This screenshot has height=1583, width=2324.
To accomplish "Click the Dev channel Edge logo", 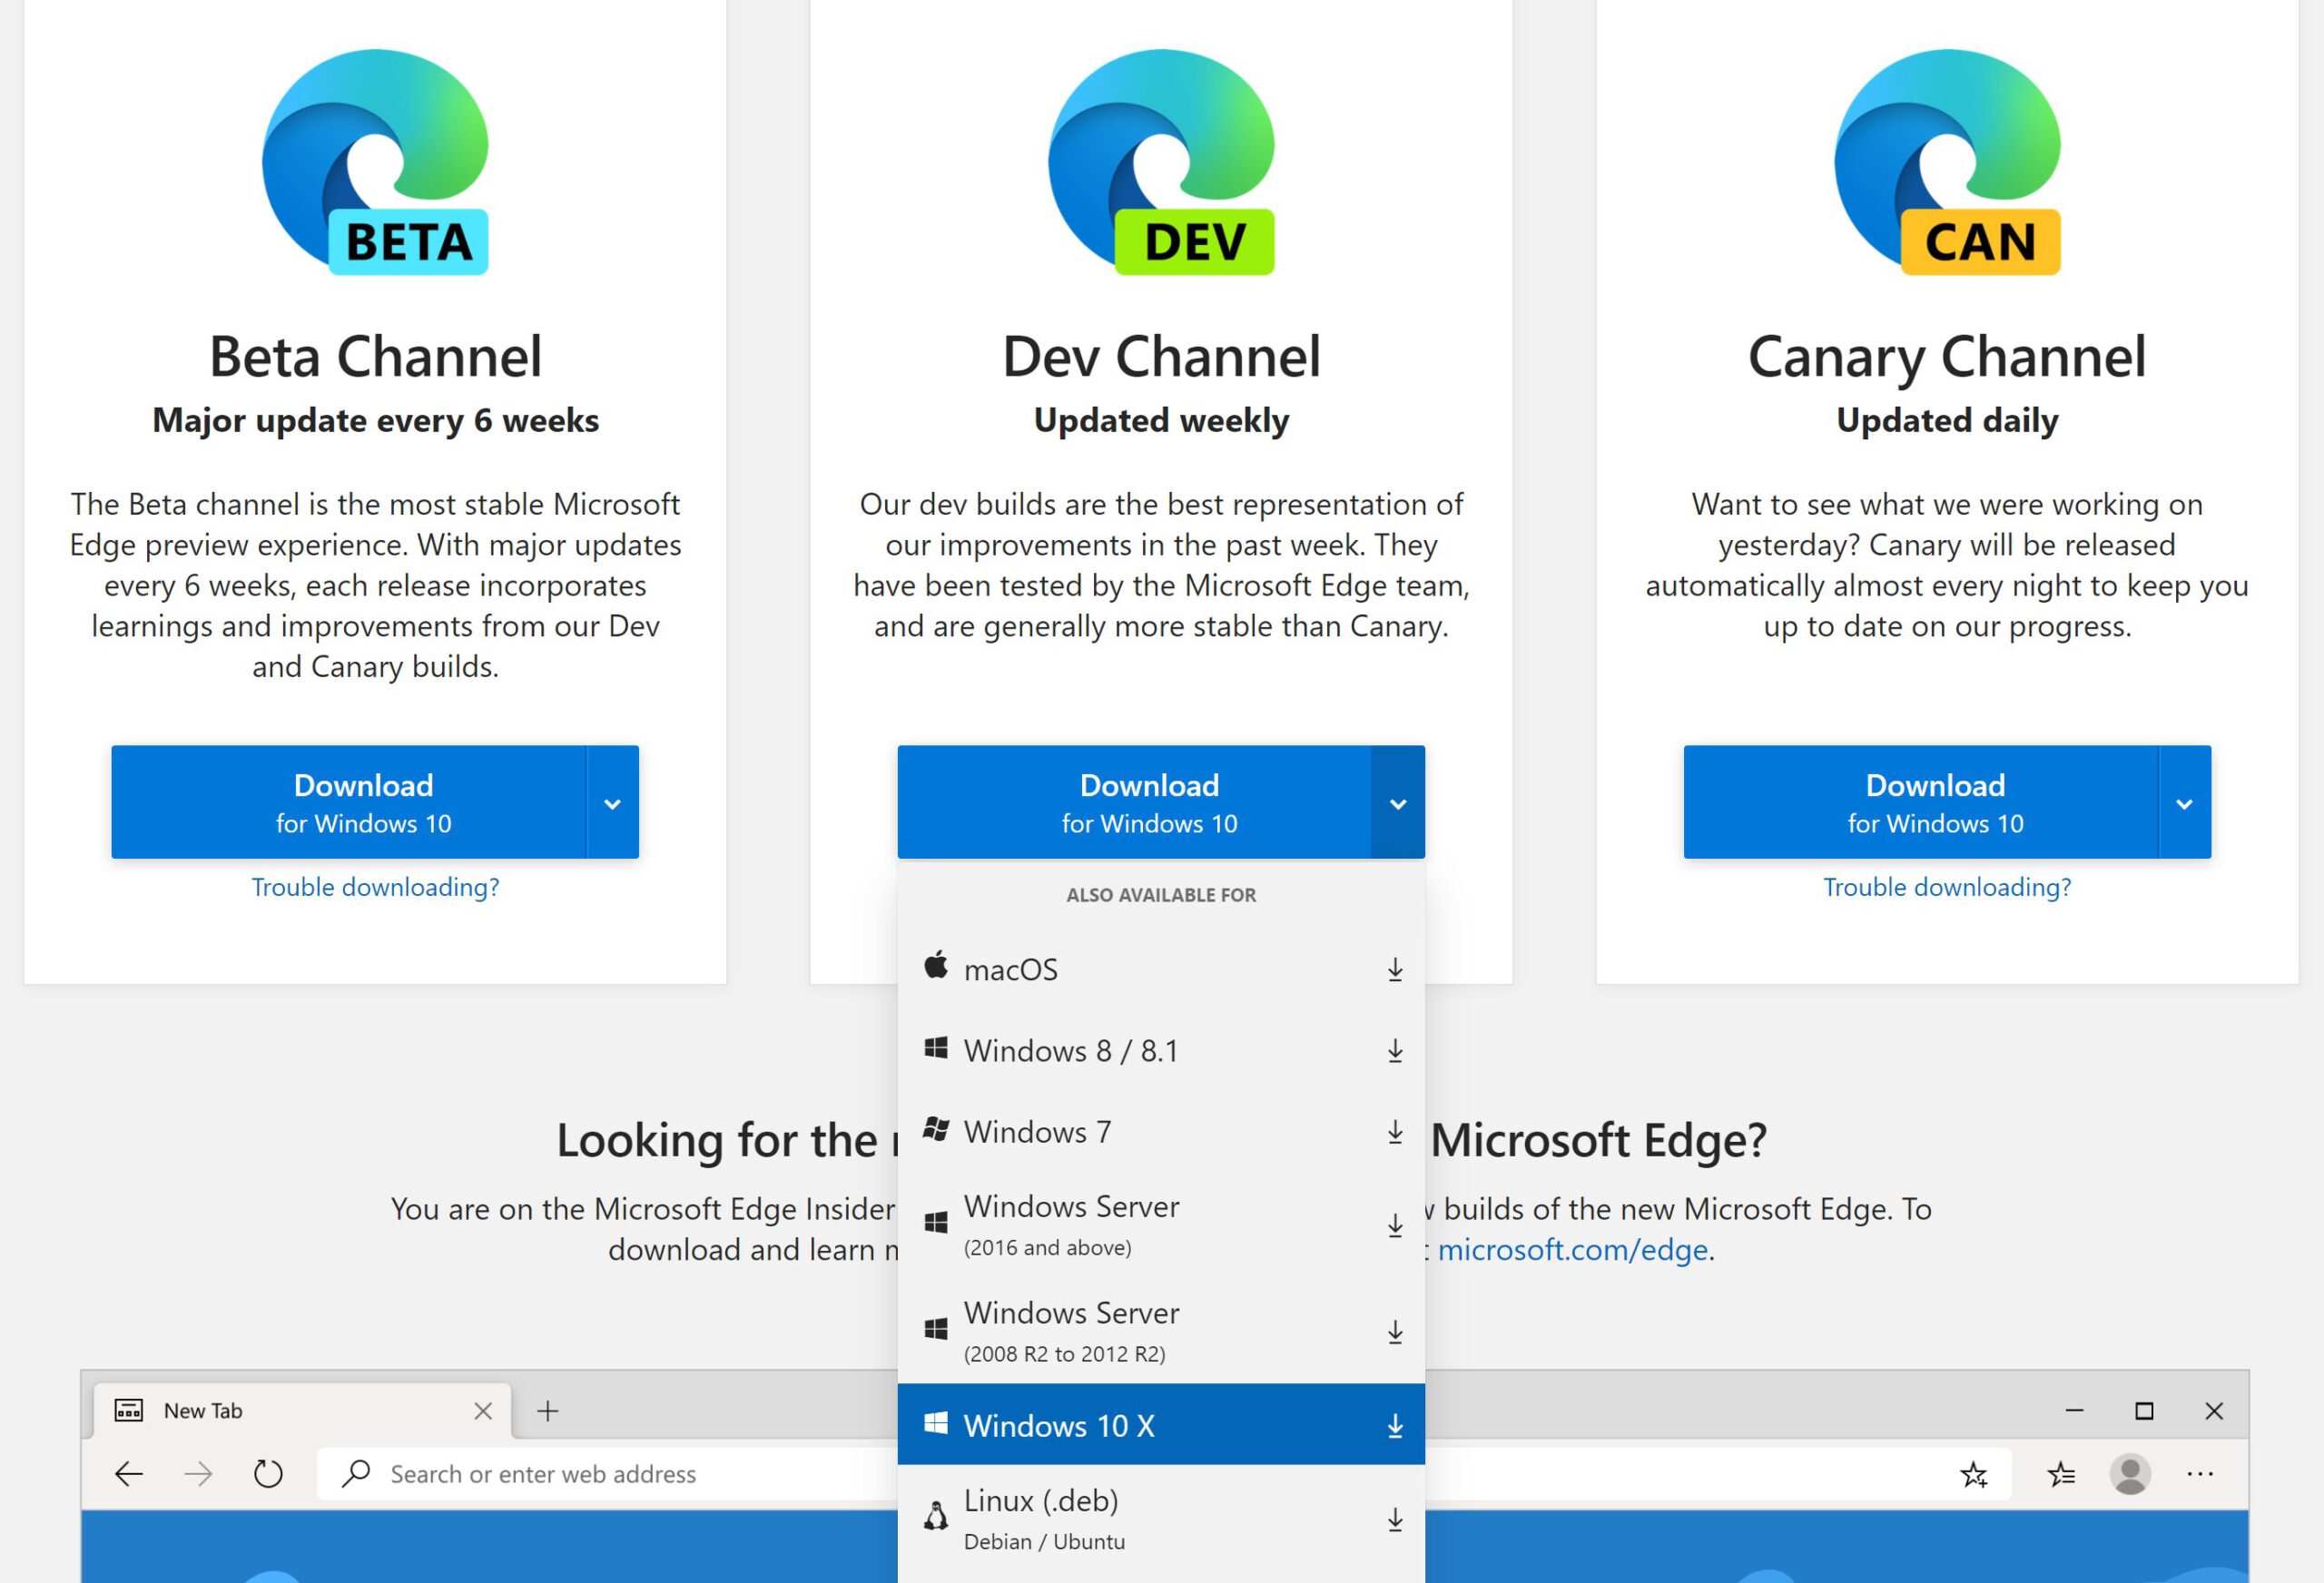I will (1161, 162).
